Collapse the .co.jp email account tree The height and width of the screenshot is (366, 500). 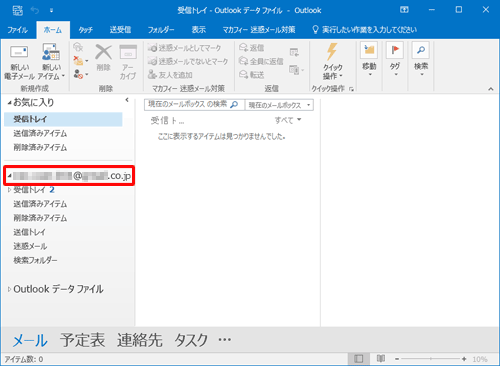10,176
